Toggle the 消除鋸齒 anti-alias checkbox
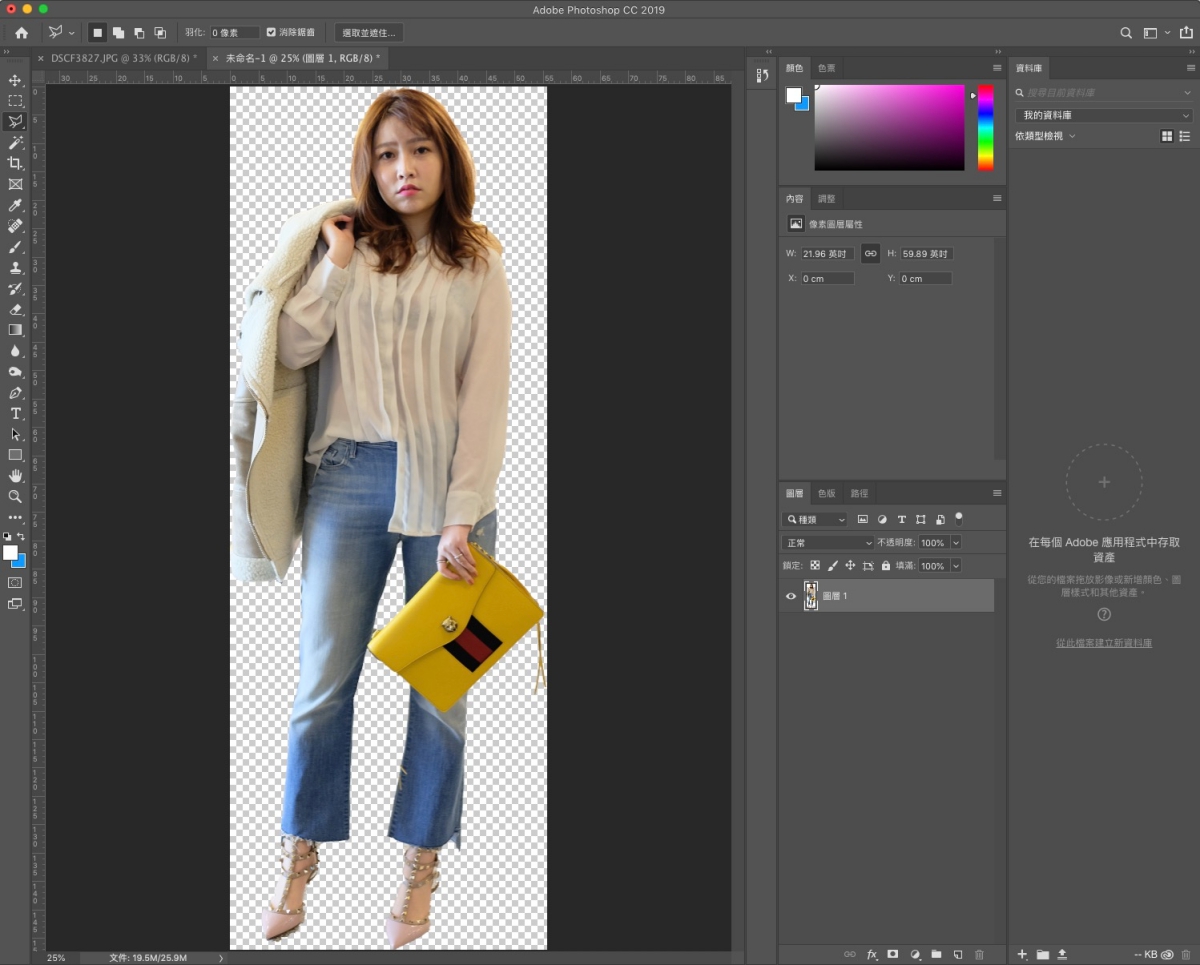 (x=271, y=33)
